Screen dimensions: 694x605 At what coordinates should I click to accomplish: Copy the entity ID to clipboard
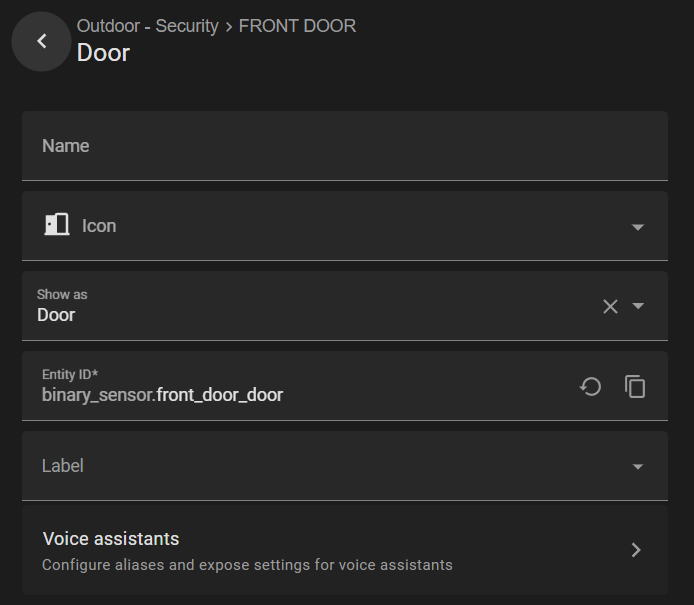(635, 386)
